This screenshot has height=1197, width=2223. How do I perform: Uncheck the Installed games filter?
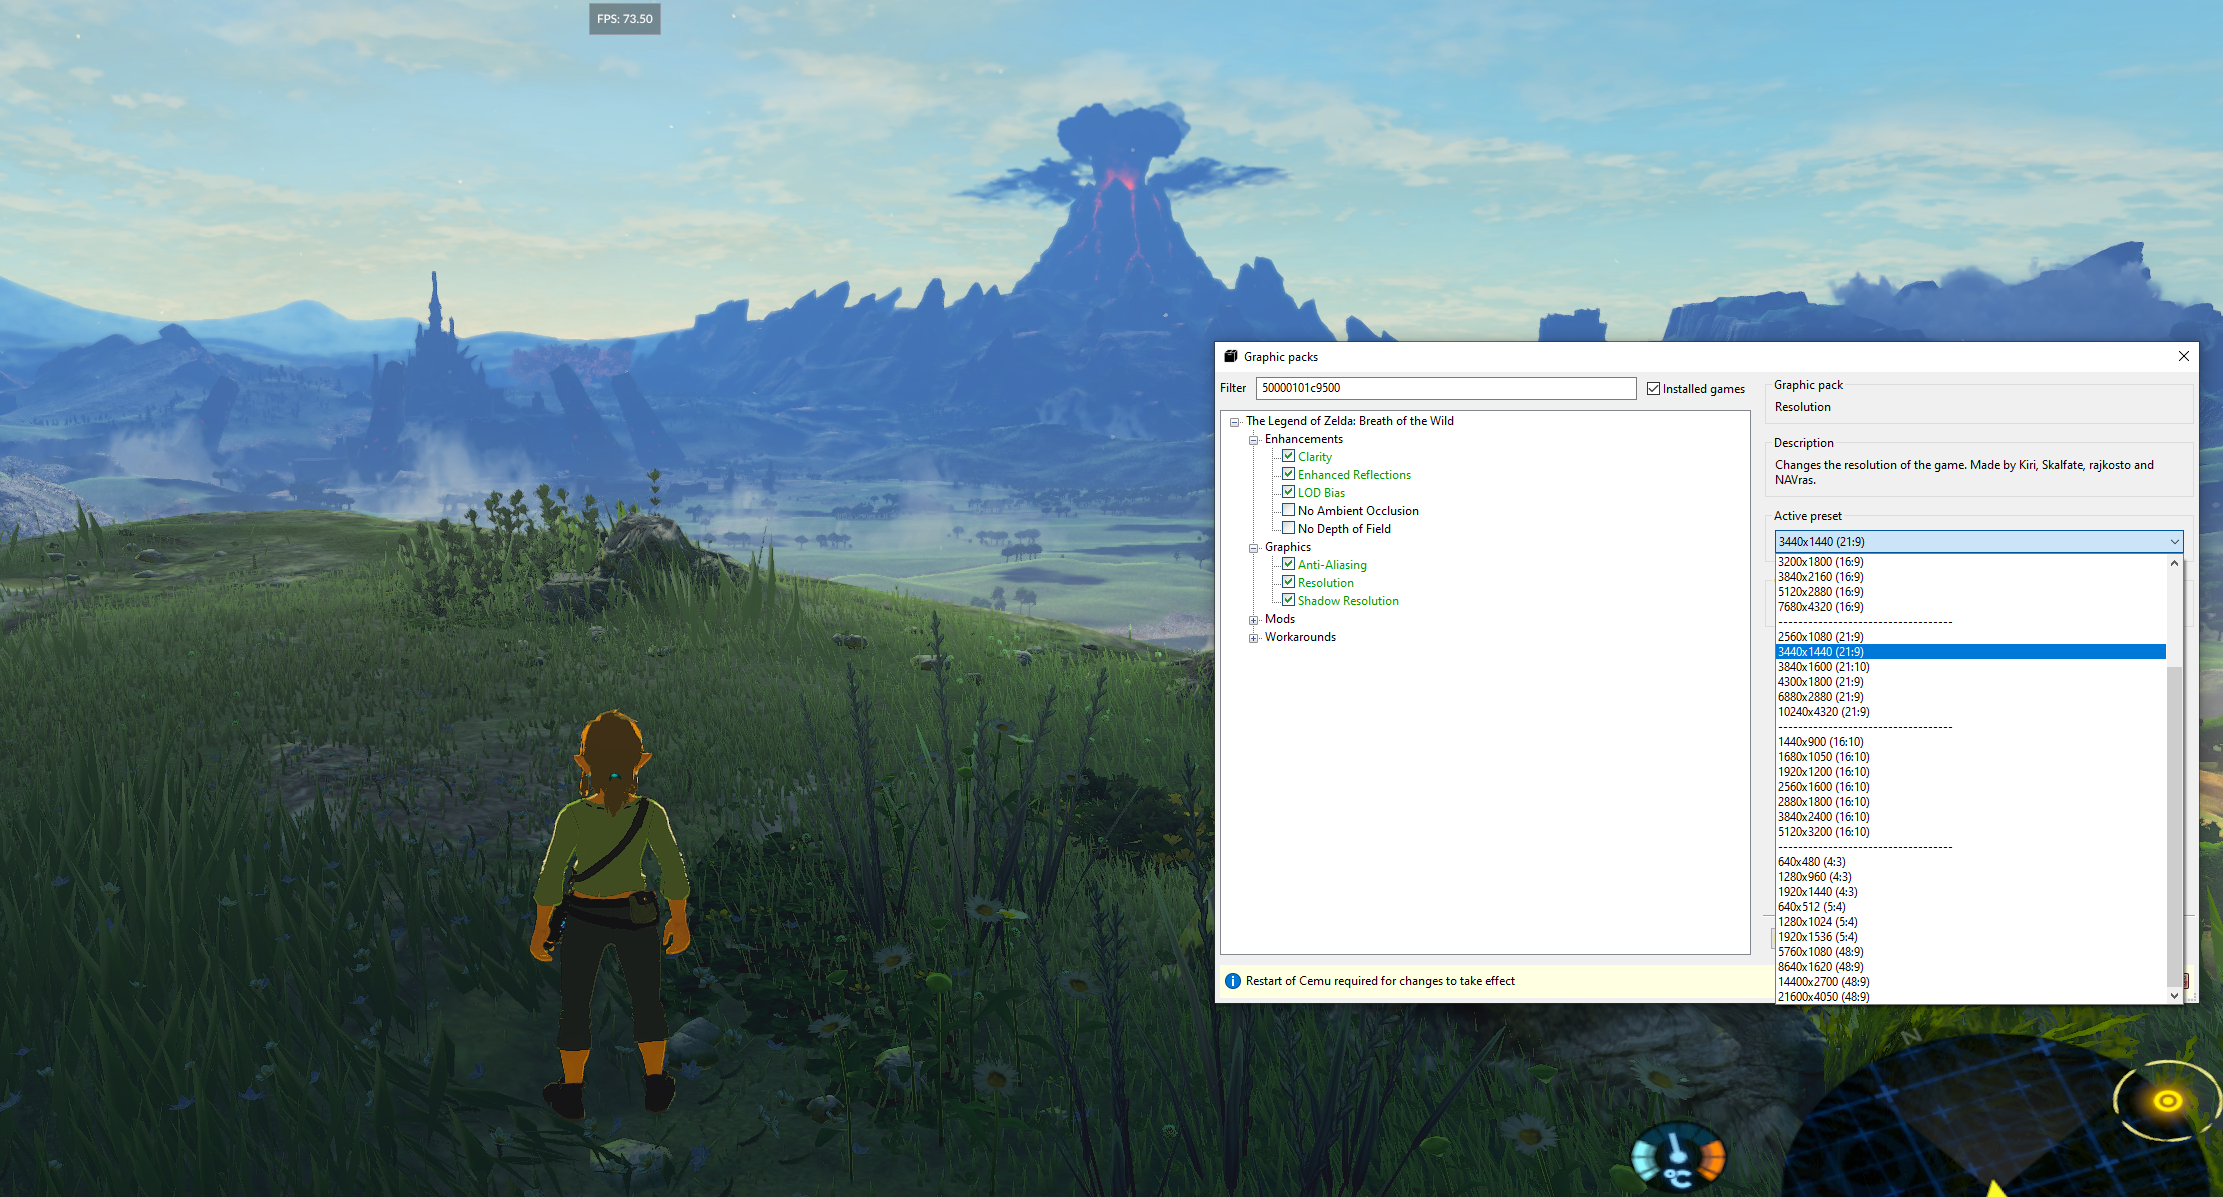coord(1653,389)
